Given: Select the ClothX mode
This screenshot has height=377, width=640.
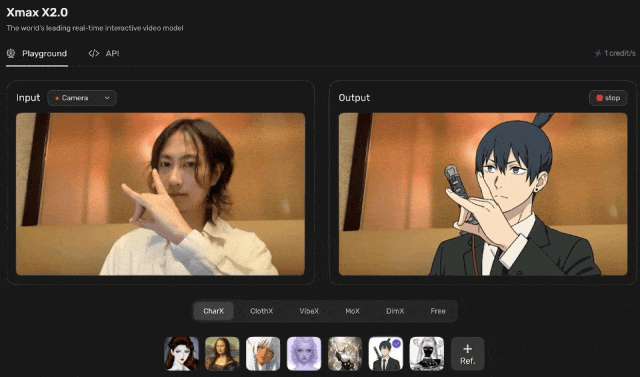Looking at the screenshot, I should click(x=261, y=311).
